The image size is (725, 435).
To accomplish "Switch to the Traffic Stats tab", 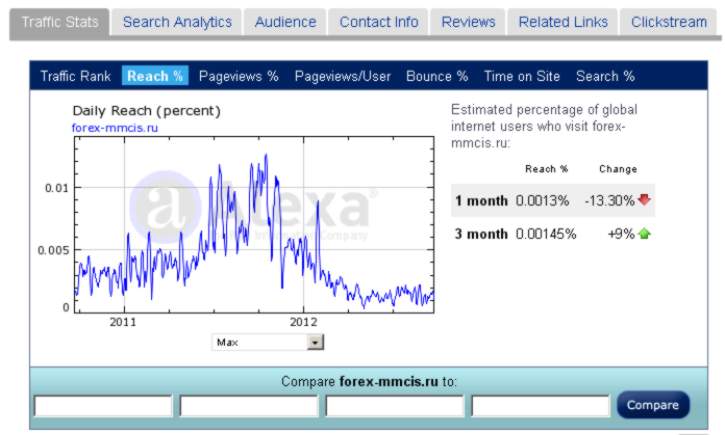I will tap(60, 22).
